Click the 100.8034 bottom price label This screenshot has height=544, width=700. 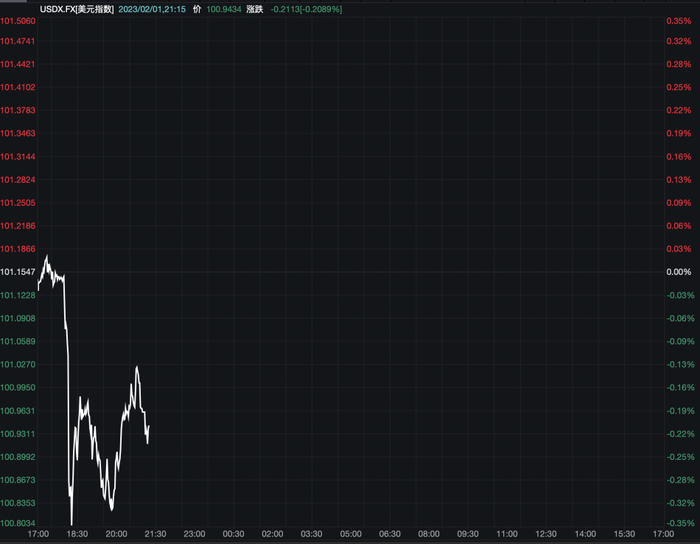(x=18, y=523)
